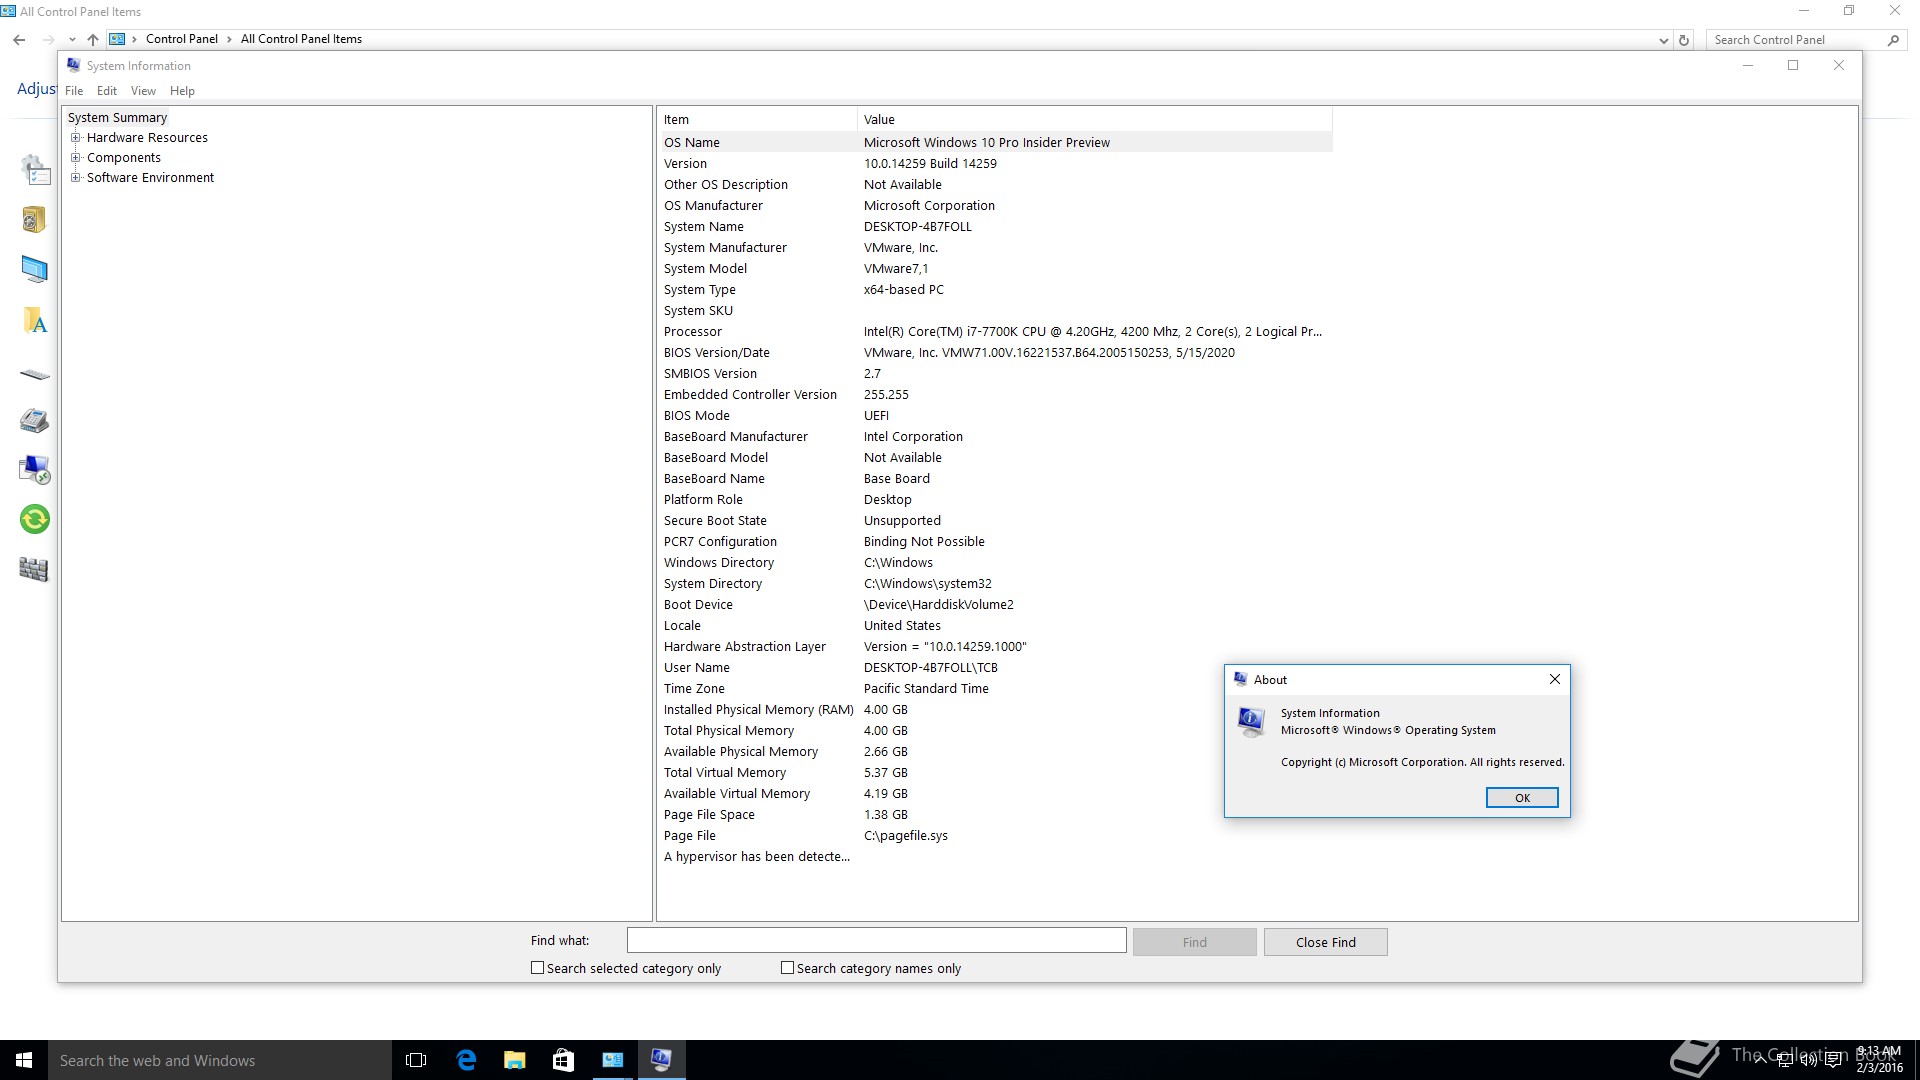Click Search the web and Windows box
Screen dimensions: 1920x1080
(220, 1060)
